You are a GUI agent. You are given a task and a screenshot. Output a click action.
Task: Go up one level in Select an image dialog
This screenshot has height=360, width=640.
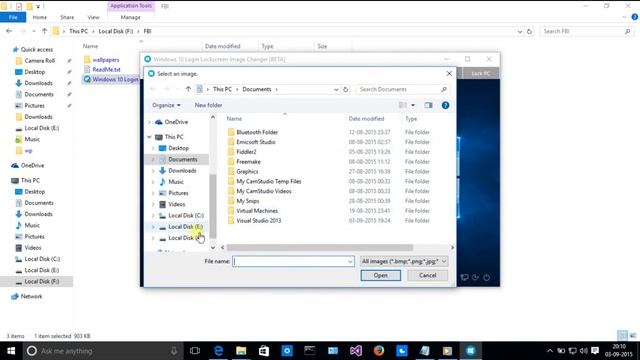tap(188, 89)
